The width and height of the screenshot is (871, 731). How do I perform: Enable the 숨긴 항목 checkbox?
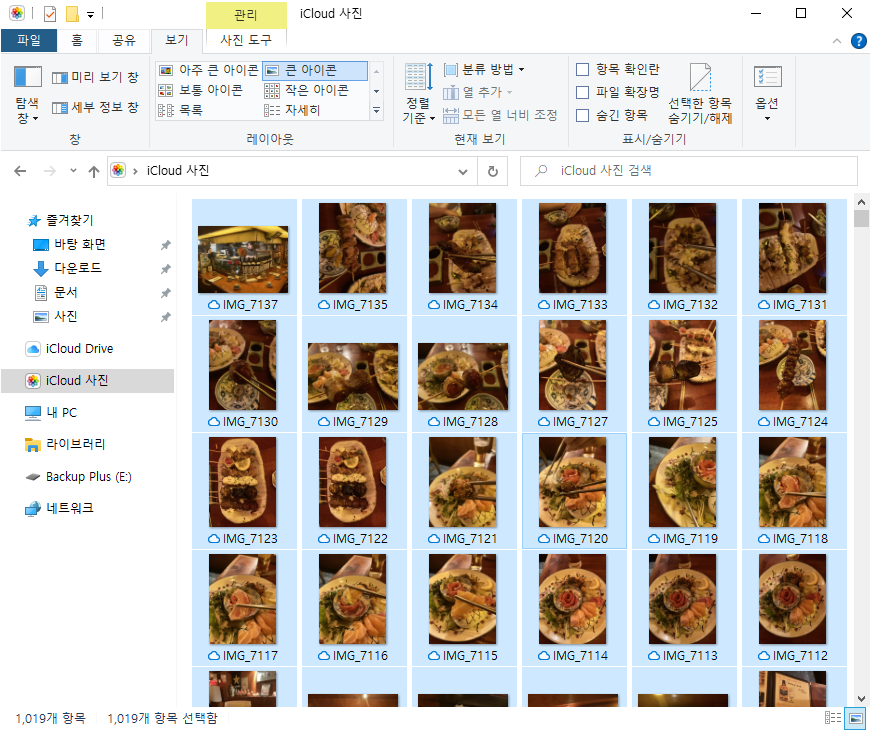point(582,116)
